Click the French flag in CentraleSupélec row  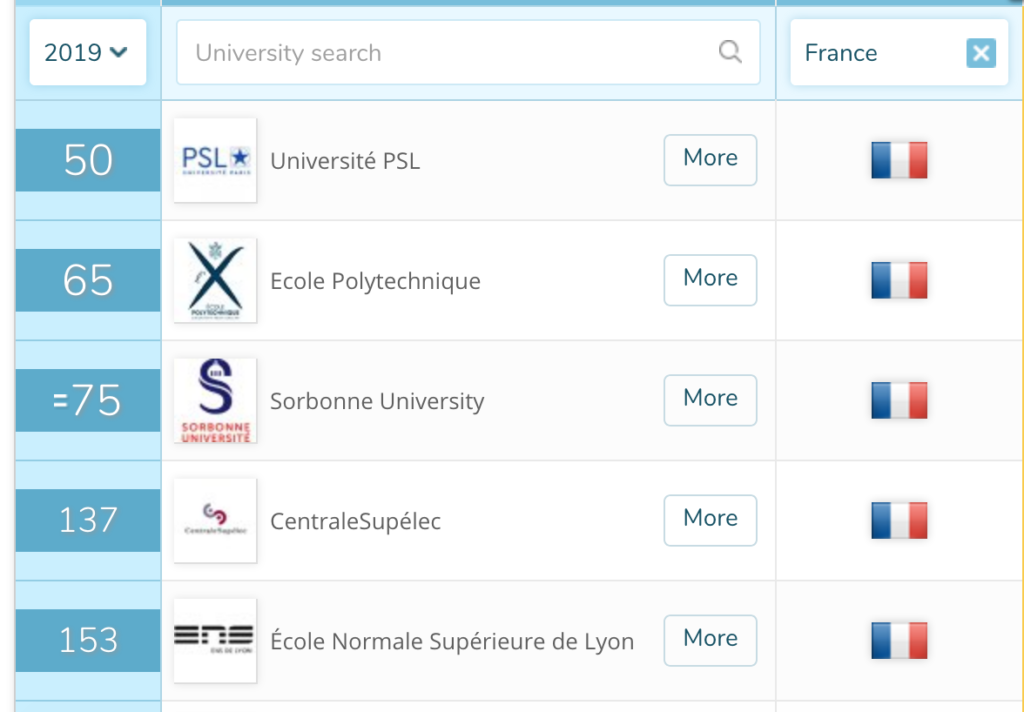(x=899, y=521)
